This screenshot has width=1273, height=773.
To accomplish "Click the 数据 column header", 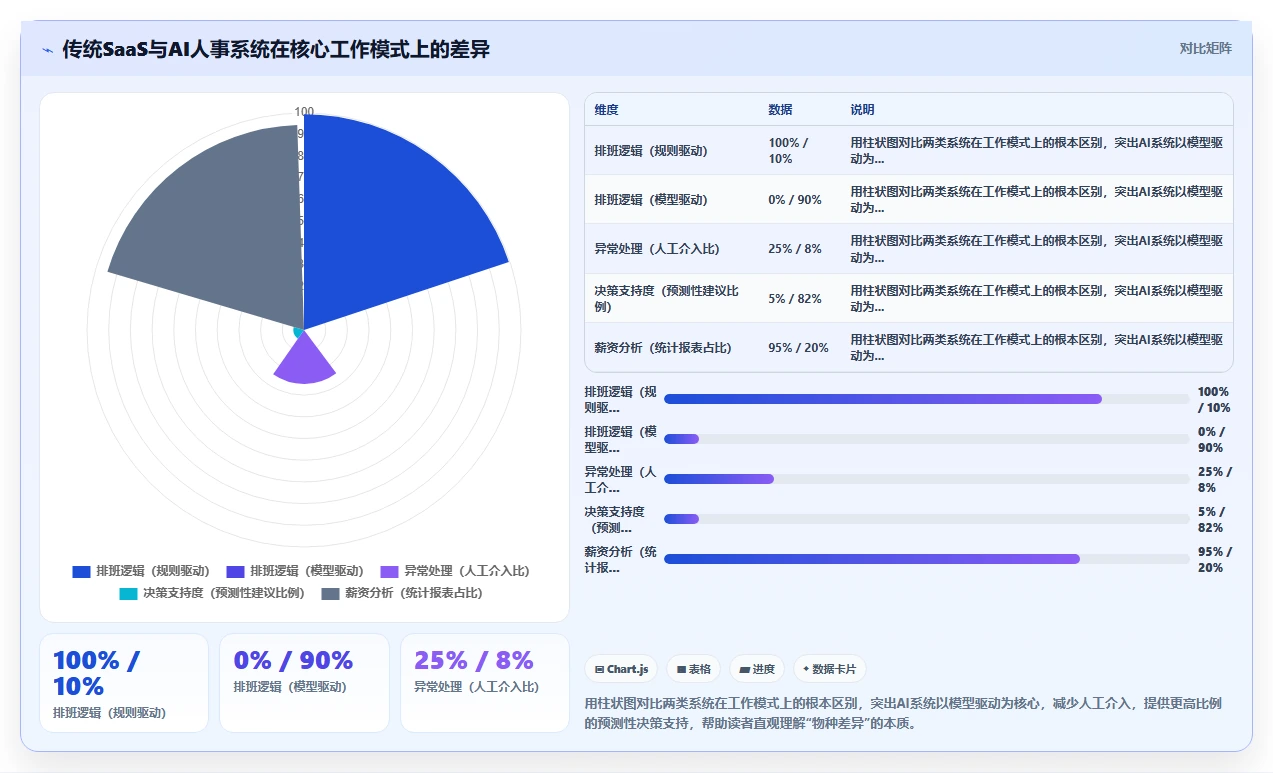I will (x=780, y=110).
